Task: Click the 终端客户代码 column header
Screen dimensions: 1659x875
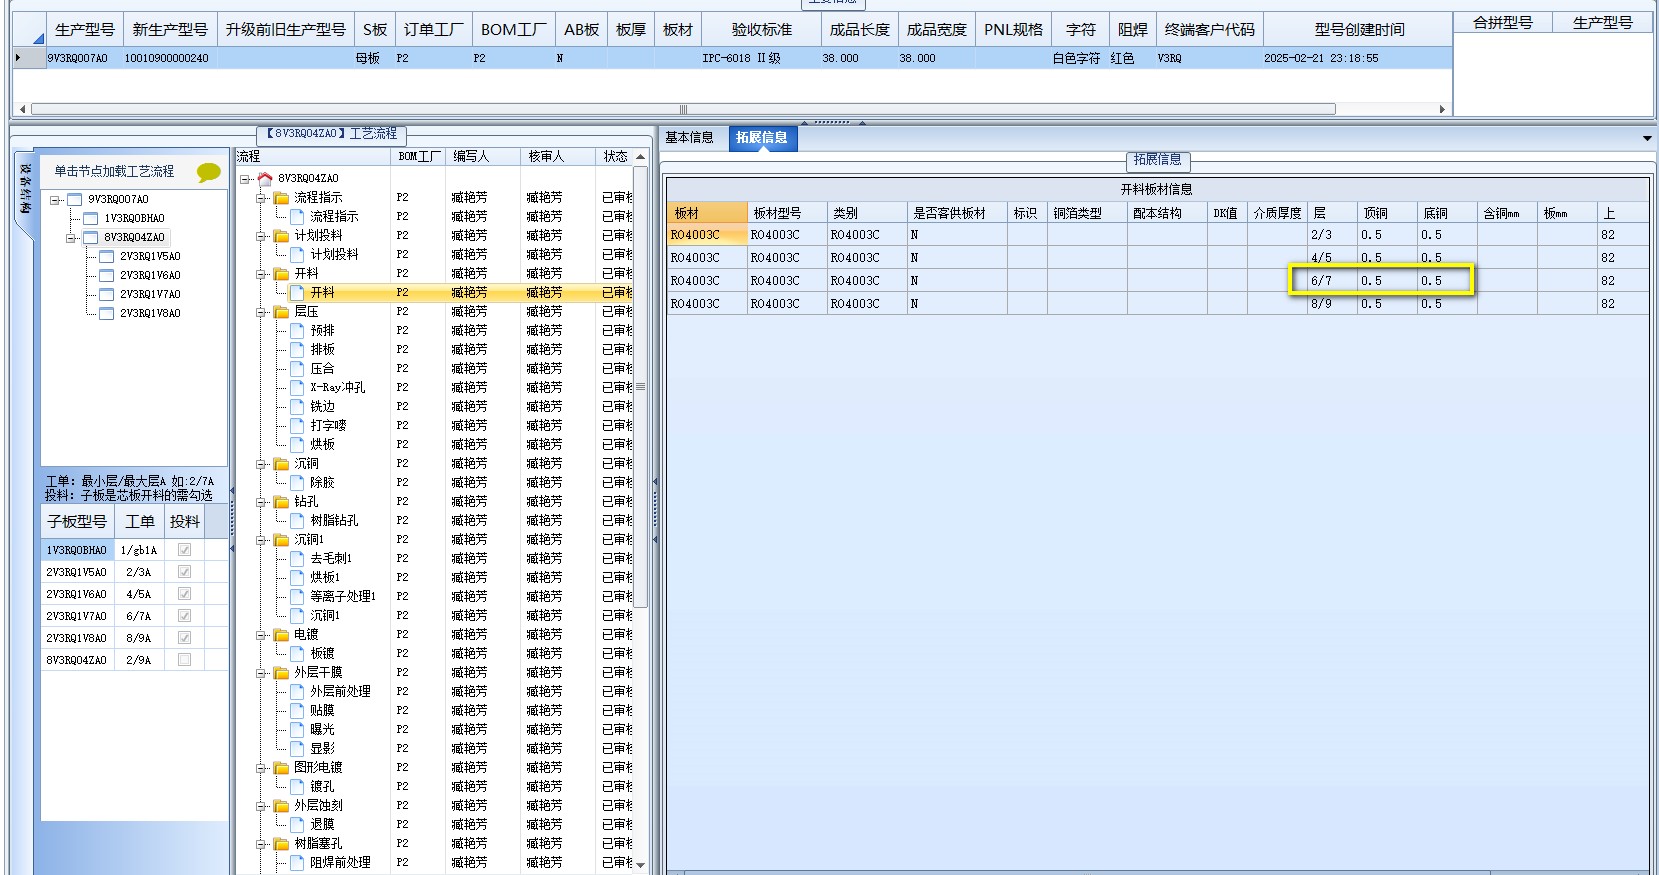Action: click(1209, 30)
